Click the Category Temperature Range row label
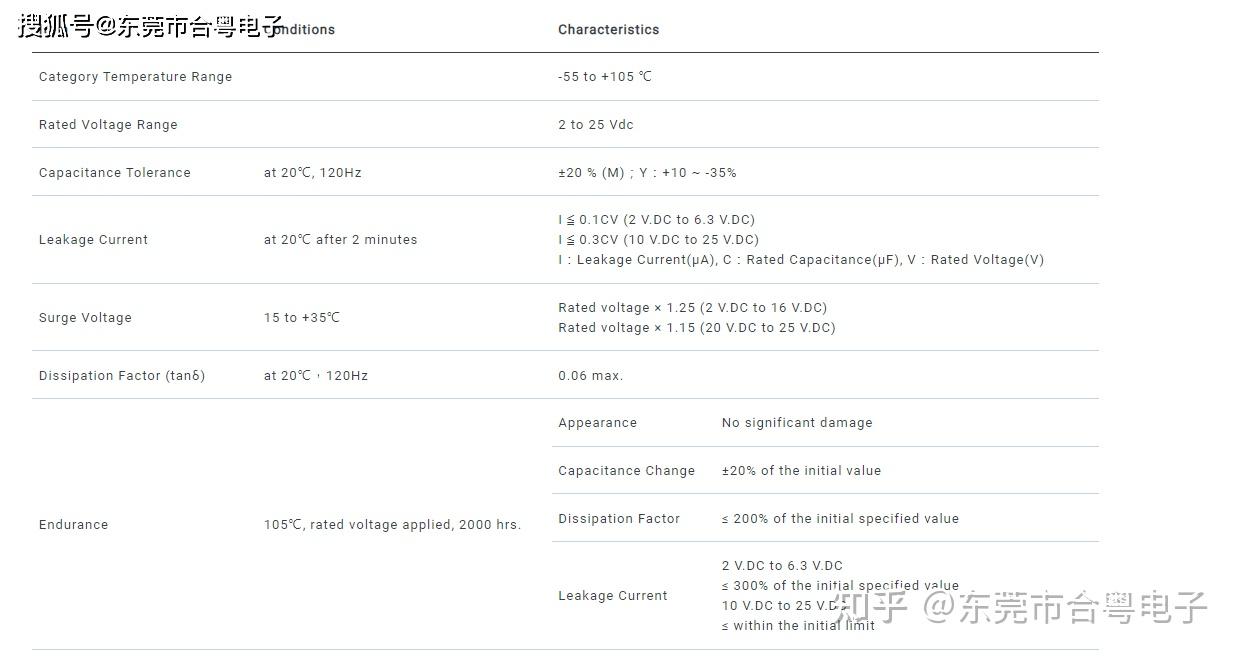The image size is (1239, 657). (135, 77)
